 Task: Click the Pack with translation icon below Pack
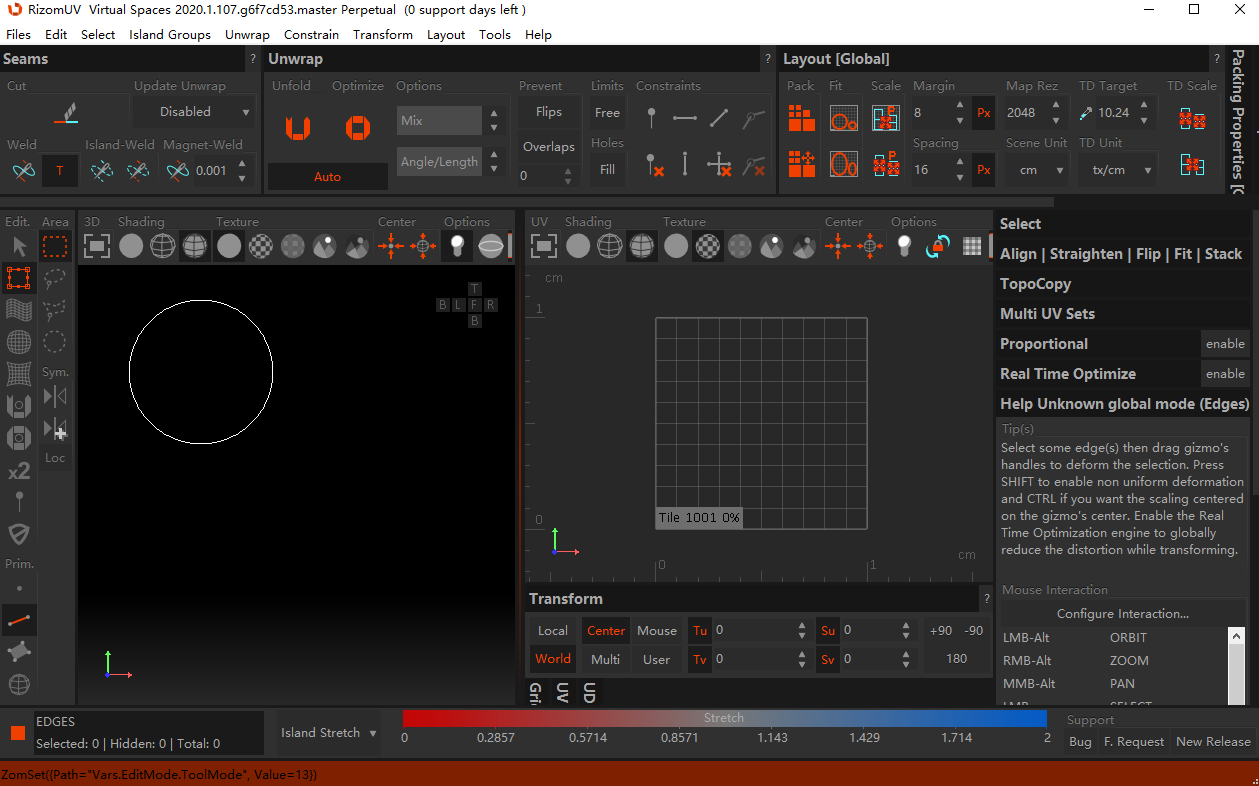click(801, 163)
